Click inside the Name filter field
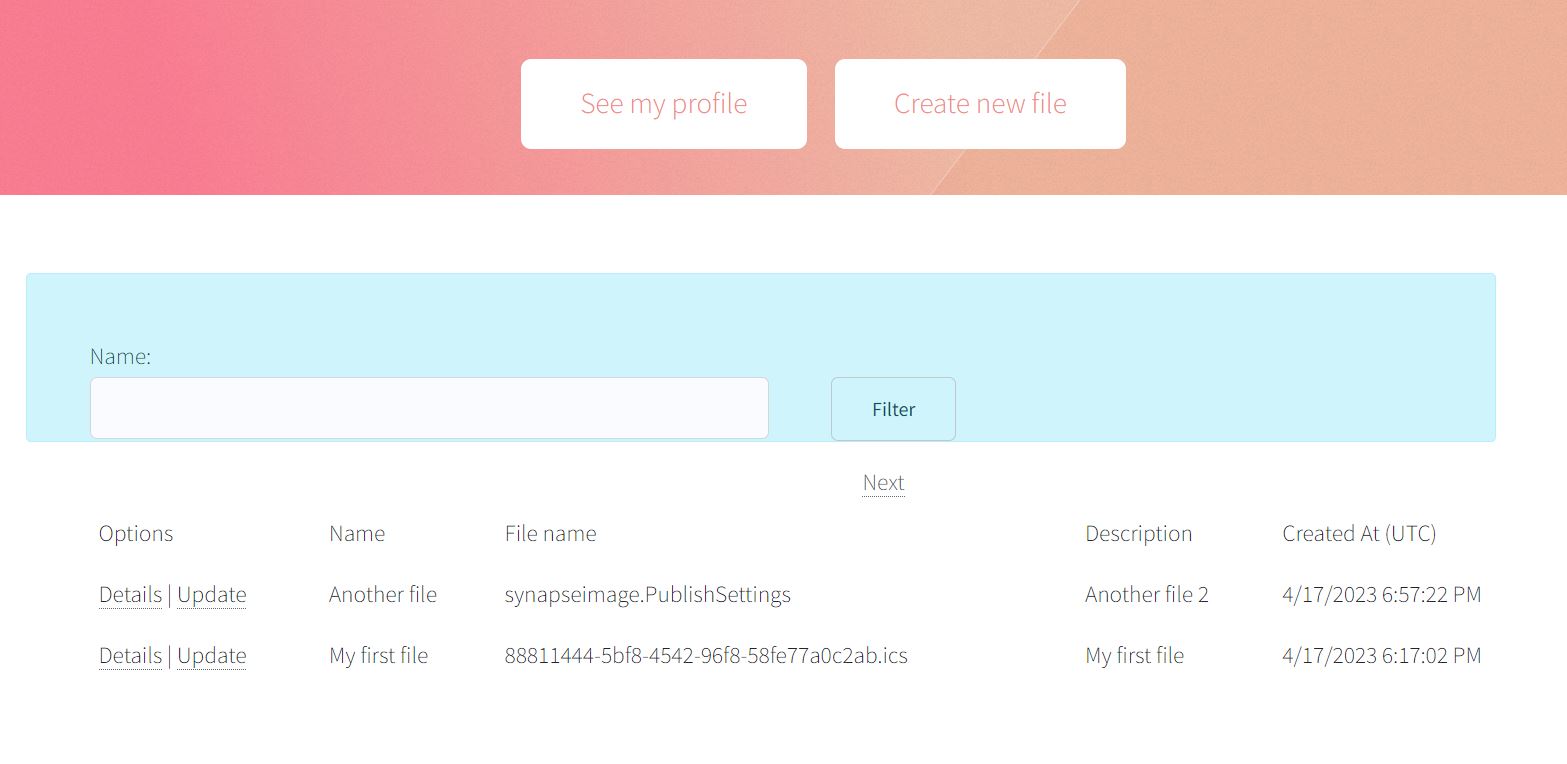 point(429,408)
